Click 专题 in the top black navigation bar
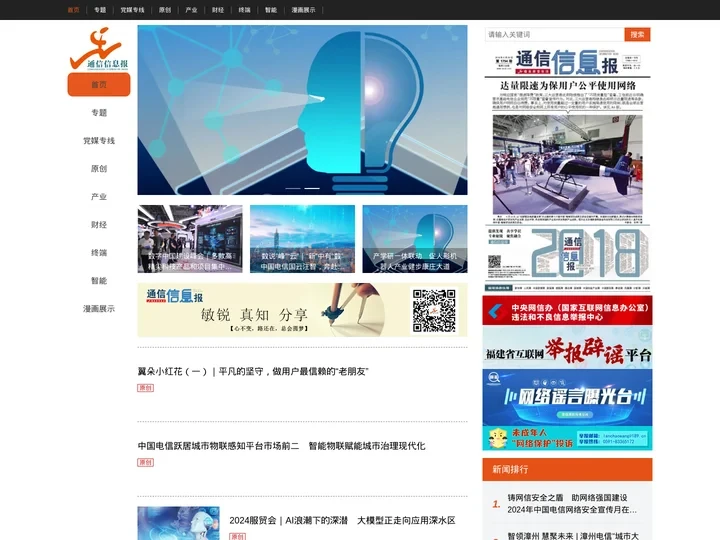The image size is (720, 540). tap(100, 10)
